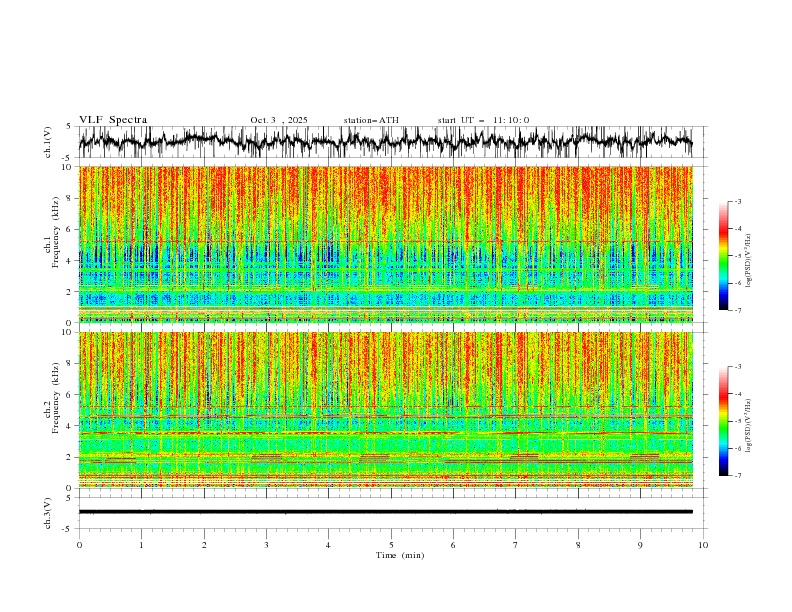Click time axis tick label "2"
Image resolution: width=792 pixels, height=612 pixels.
coord(204,545)
